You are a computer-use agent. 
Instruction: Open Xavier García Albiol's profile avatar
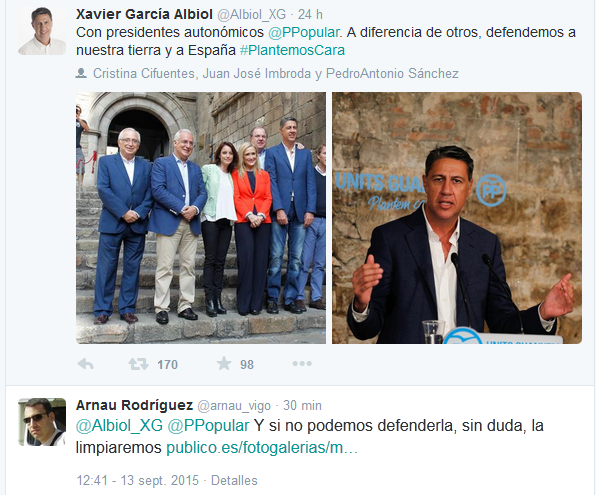[x=42, y=31]
